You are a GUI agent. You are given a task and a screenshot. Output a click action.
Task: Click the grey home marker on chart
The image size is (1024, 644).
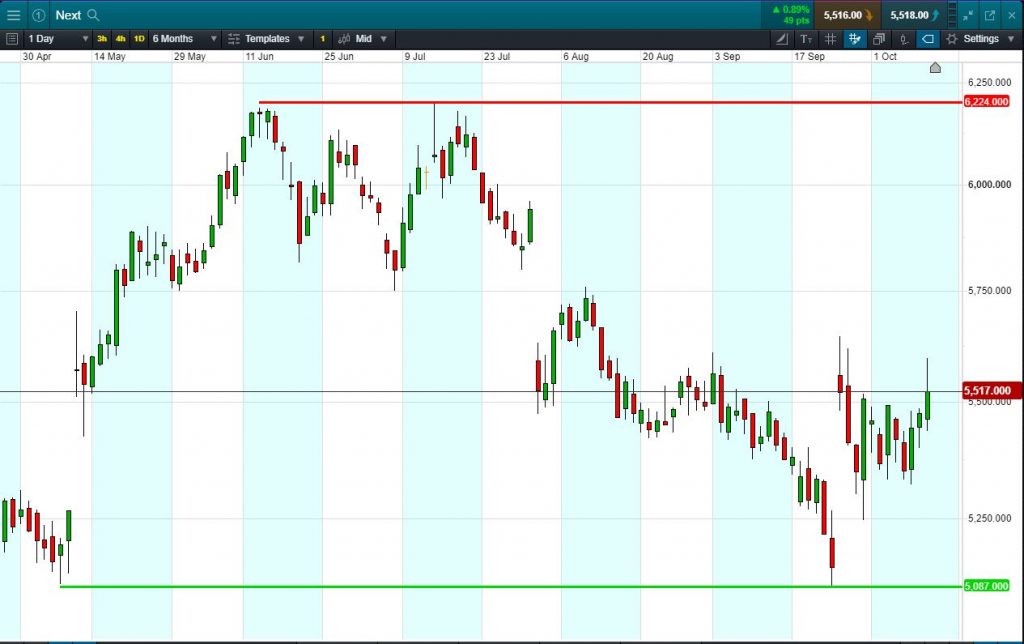click(935, 67)
